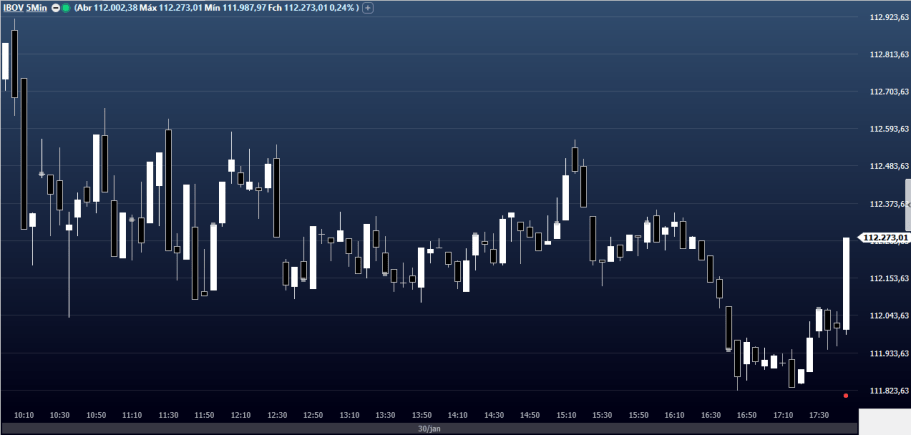Click the OHLC summary text in header
This screenshot has width=911, height=435.
(x=216, y=8)
